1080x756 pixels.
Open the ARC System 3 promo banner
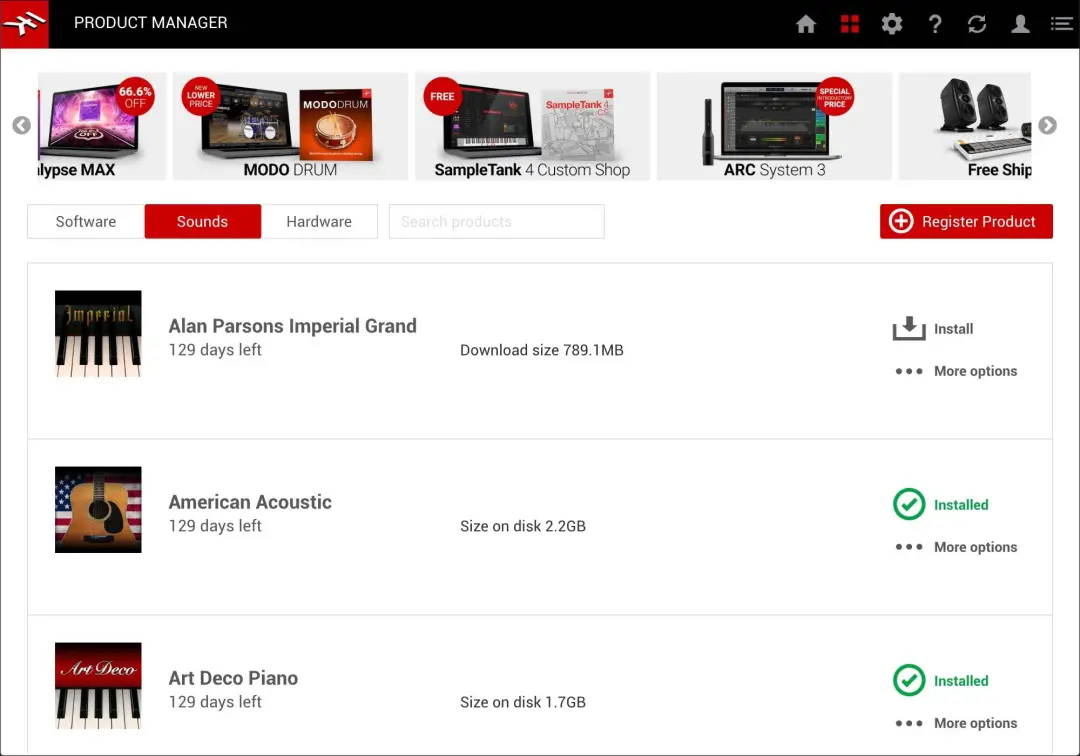[x=774, y=126]
